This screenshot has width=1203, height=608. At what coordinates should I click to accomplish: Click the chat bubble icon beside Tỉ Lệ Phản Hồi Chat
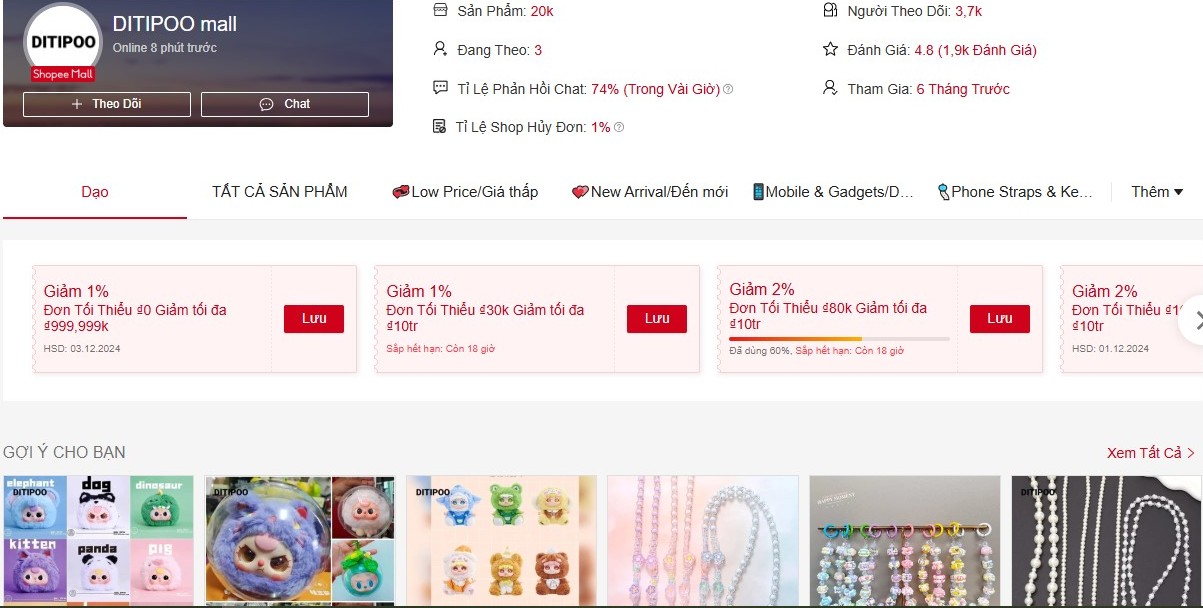click(440, 88)
